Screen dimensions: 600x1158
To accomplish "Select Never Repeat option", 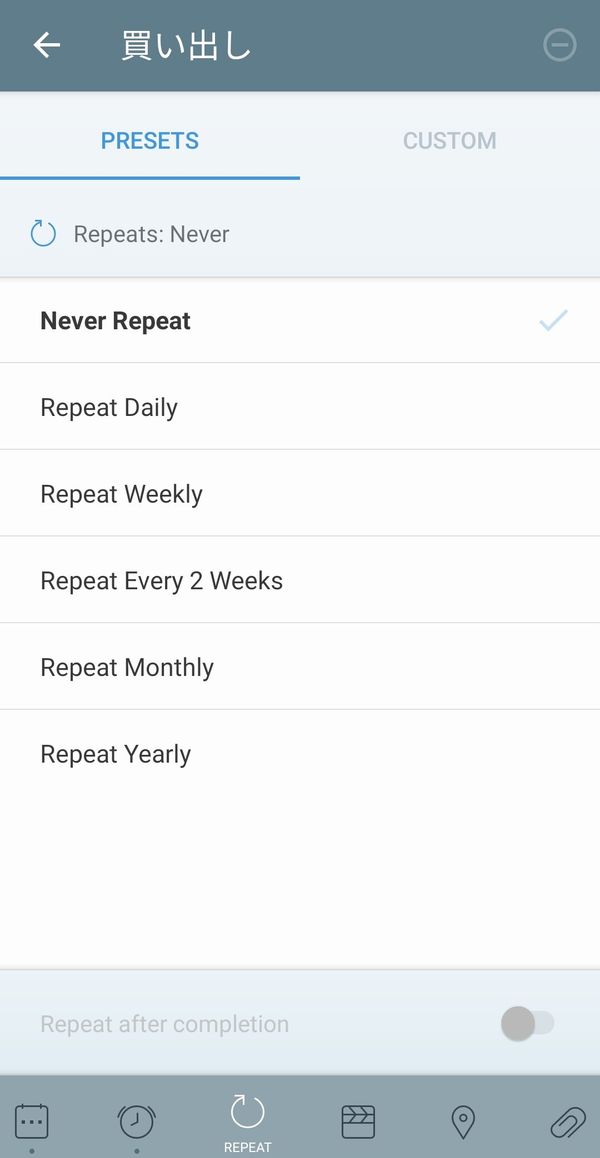I will click(x=300, y=321).
